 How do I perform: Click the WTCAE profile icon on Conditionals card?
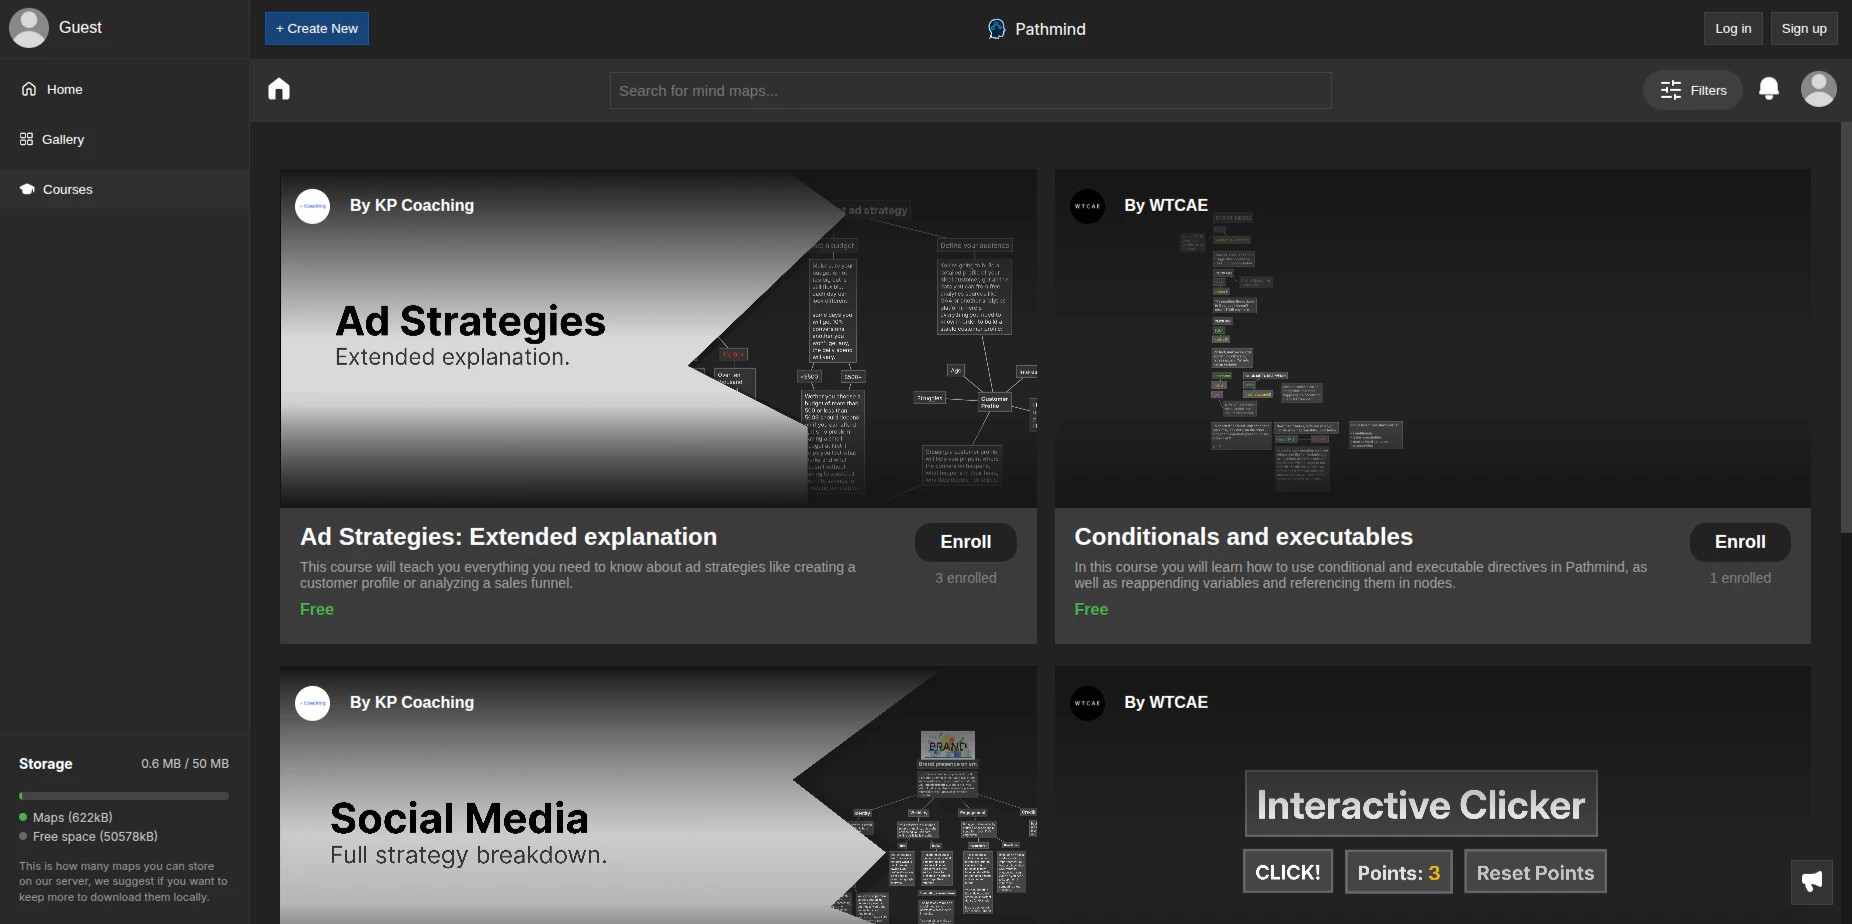click(x=1087, y=206)
